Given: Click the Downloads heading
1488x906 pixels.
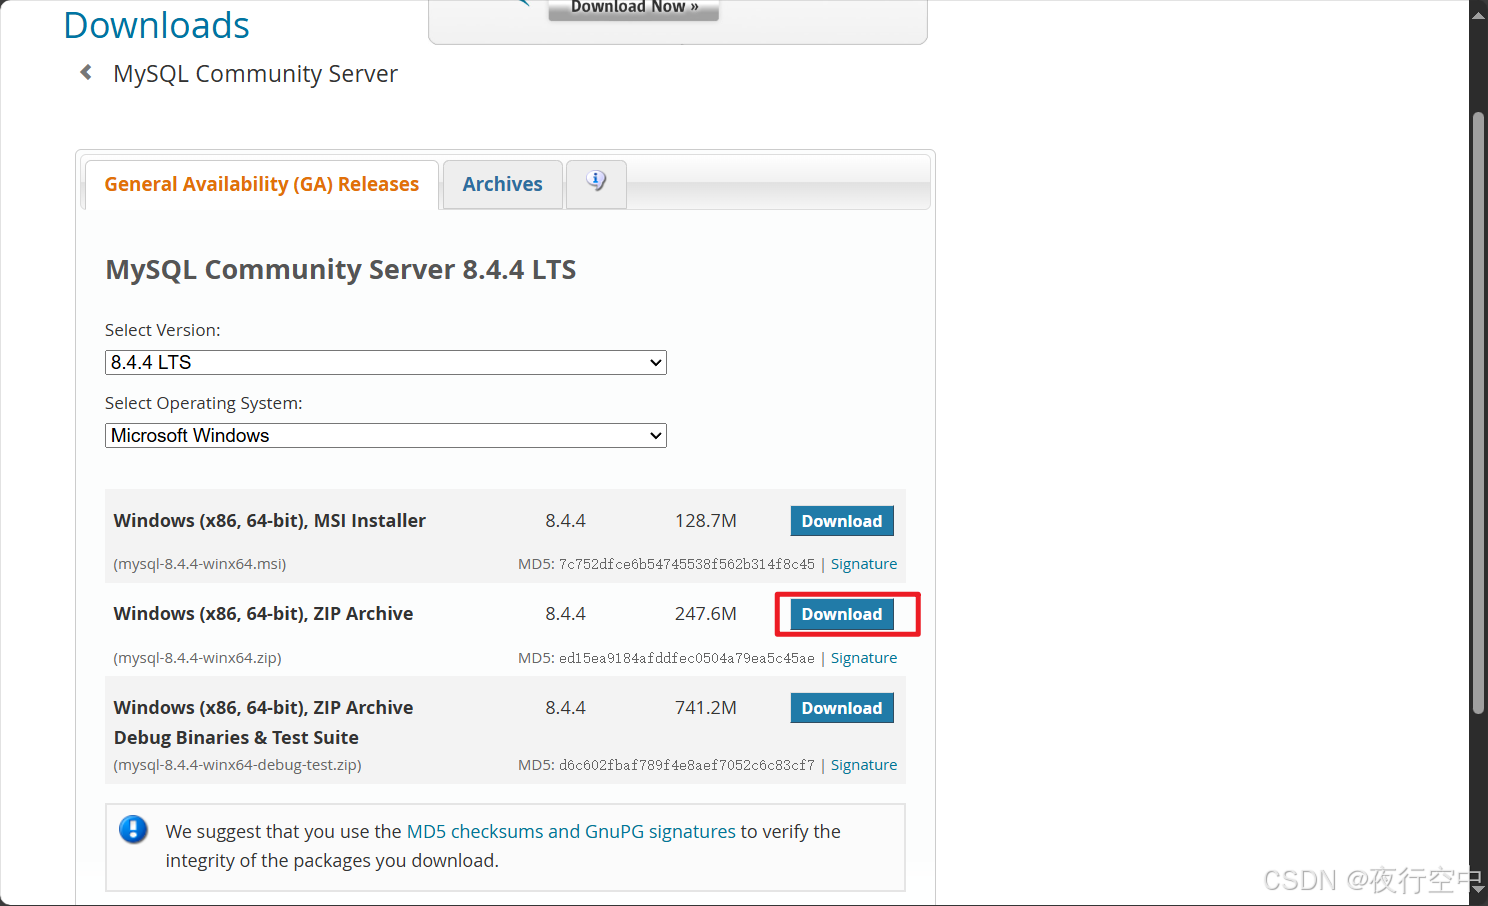Looking at the screenshot, I should [x=156, y=25].
